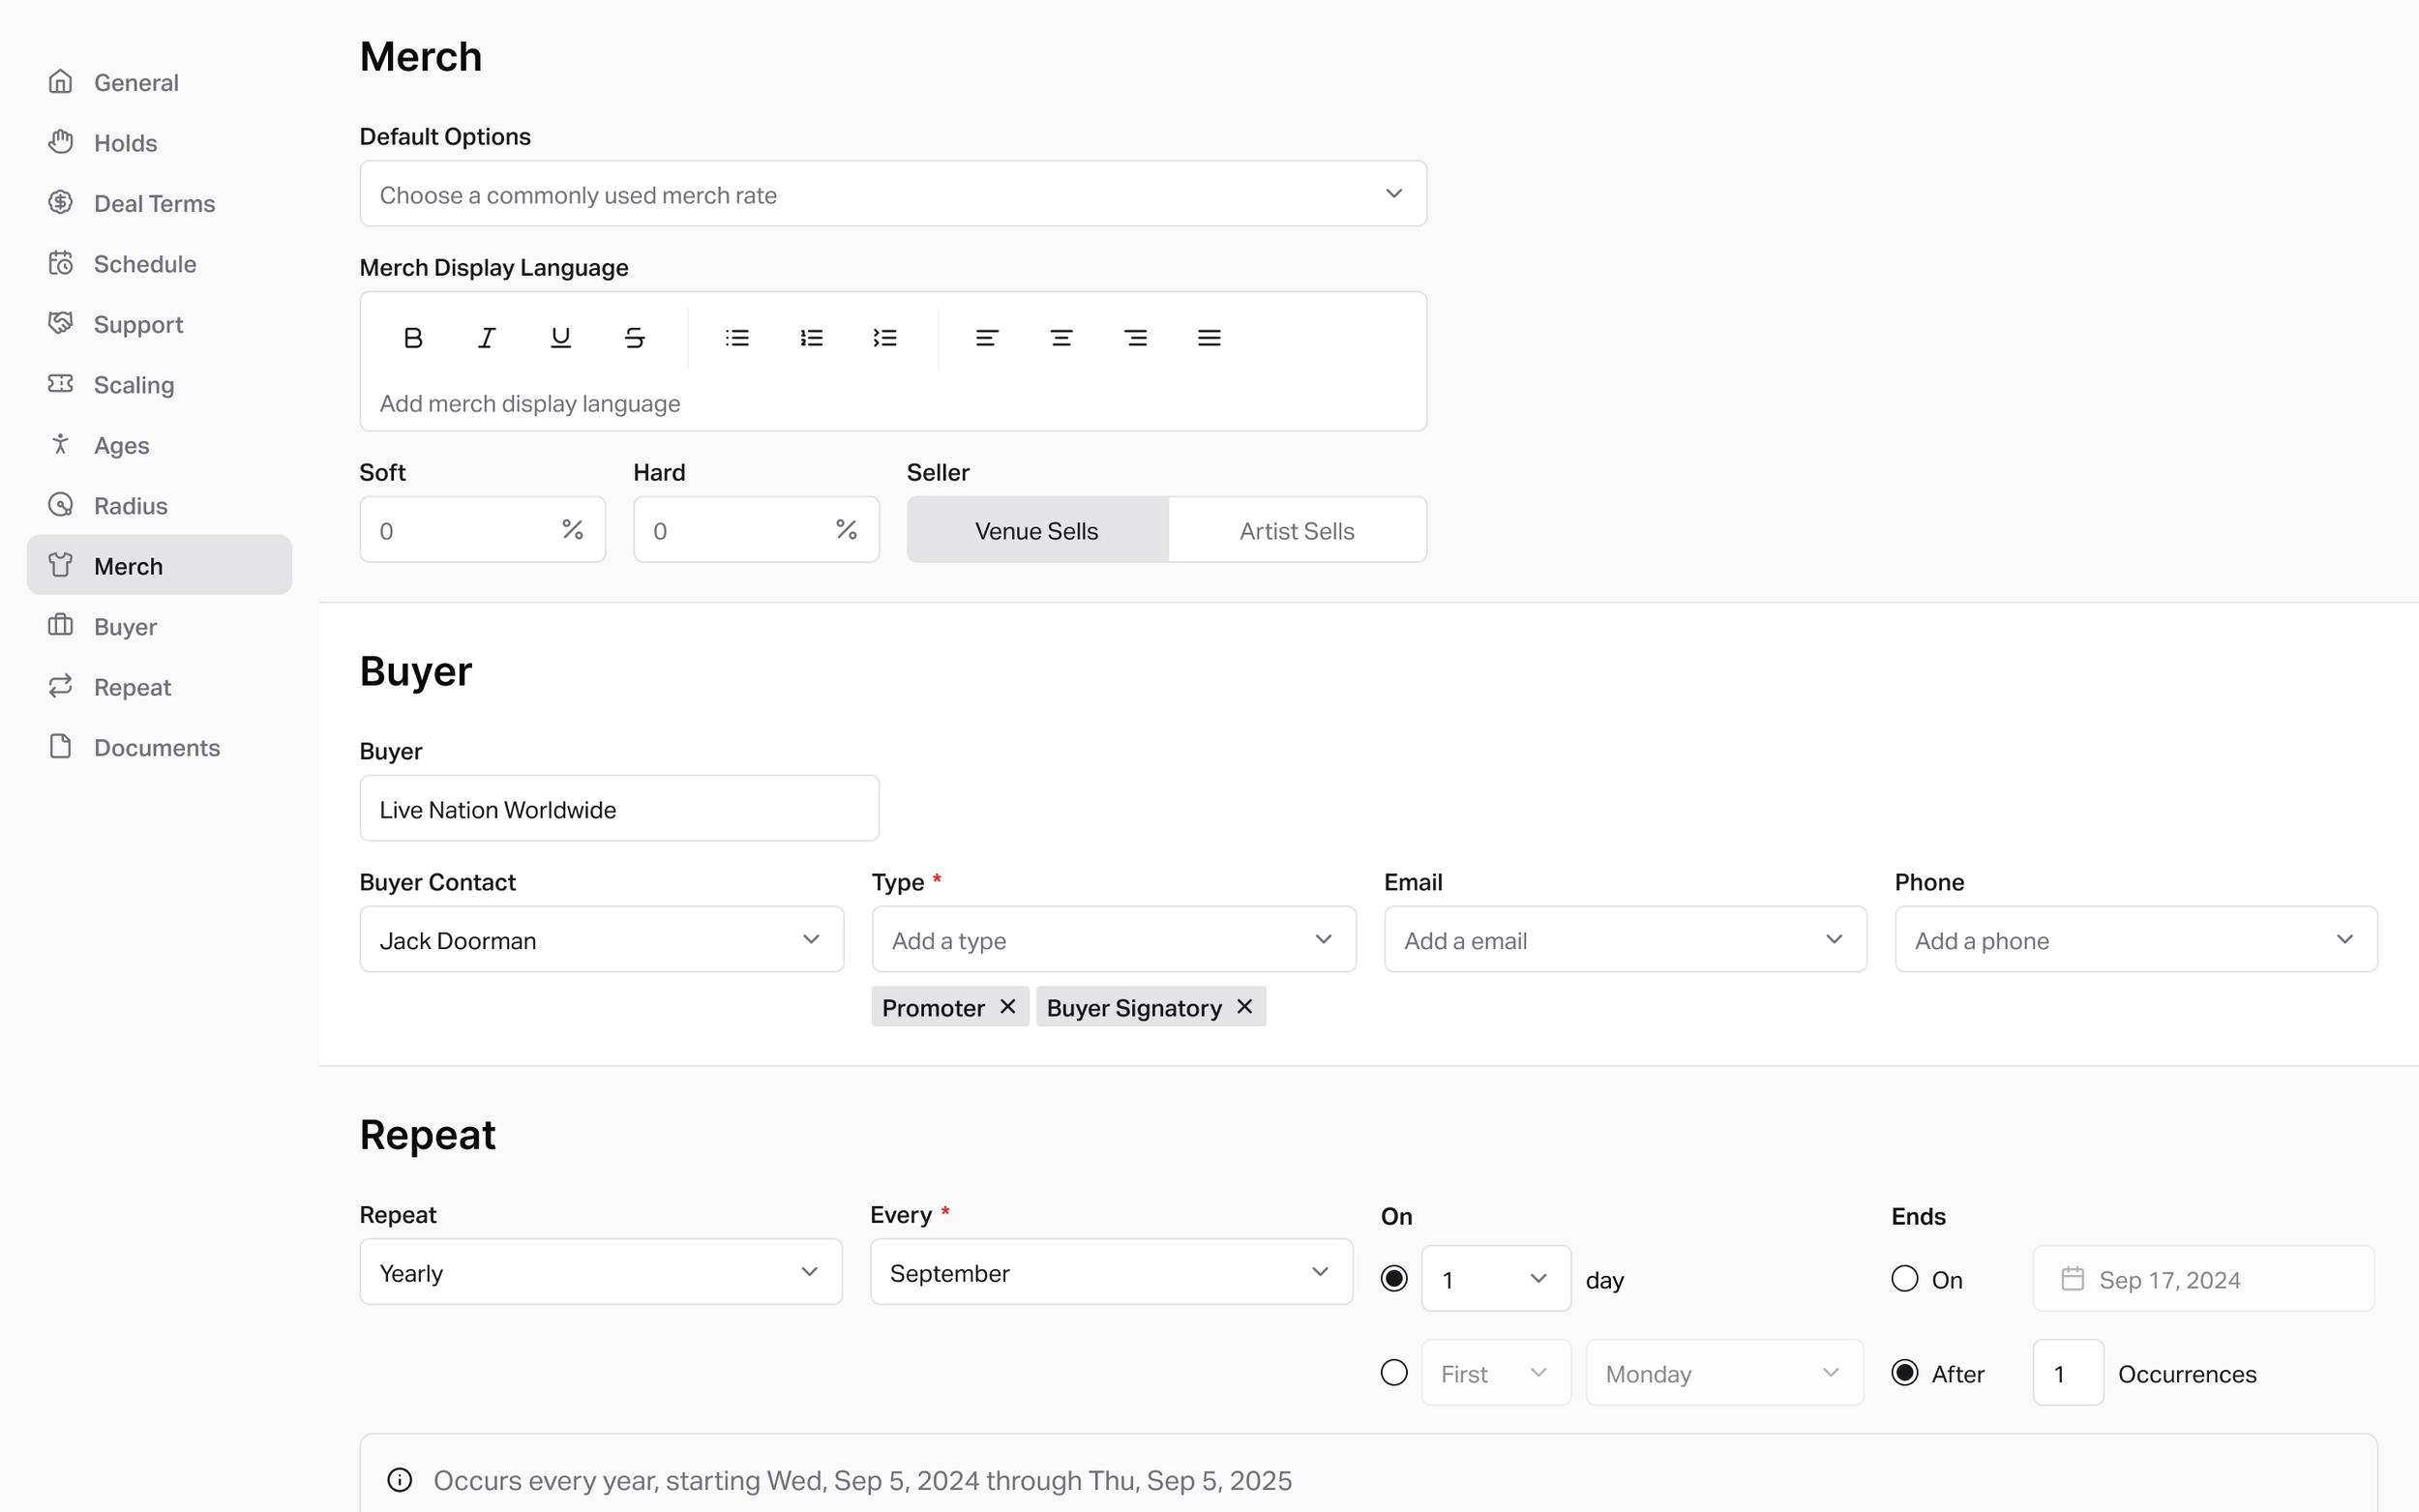Image resolution: width=2419 pixels, height=1512 pixels.
Task: Click the Buyer field showing Live Nation Worldwide
Action: coord(618,808)
